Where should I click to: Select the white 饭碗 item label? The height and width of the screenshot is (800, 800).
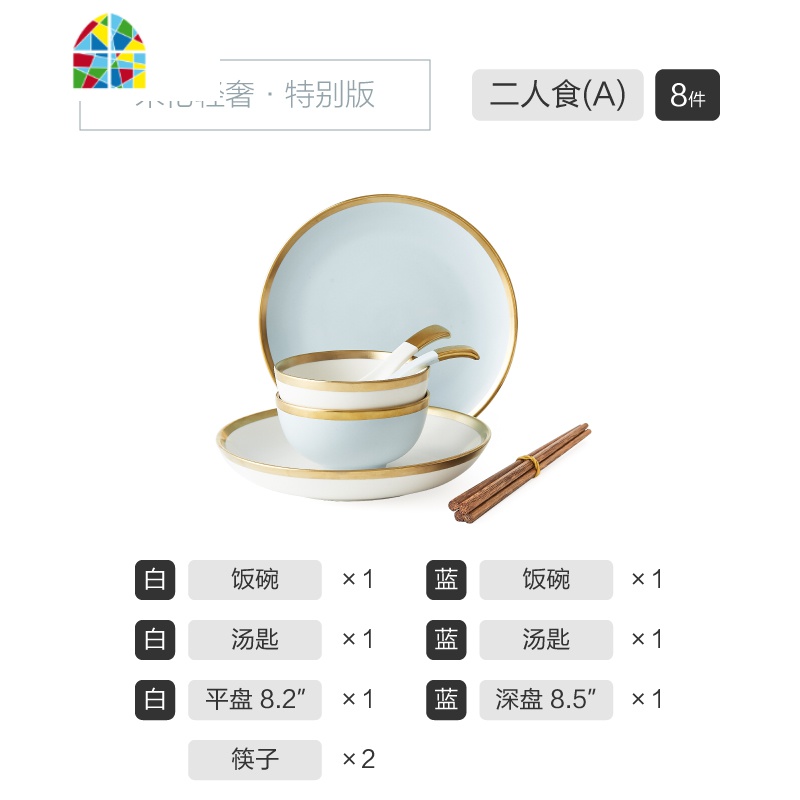tap(255, 580)
